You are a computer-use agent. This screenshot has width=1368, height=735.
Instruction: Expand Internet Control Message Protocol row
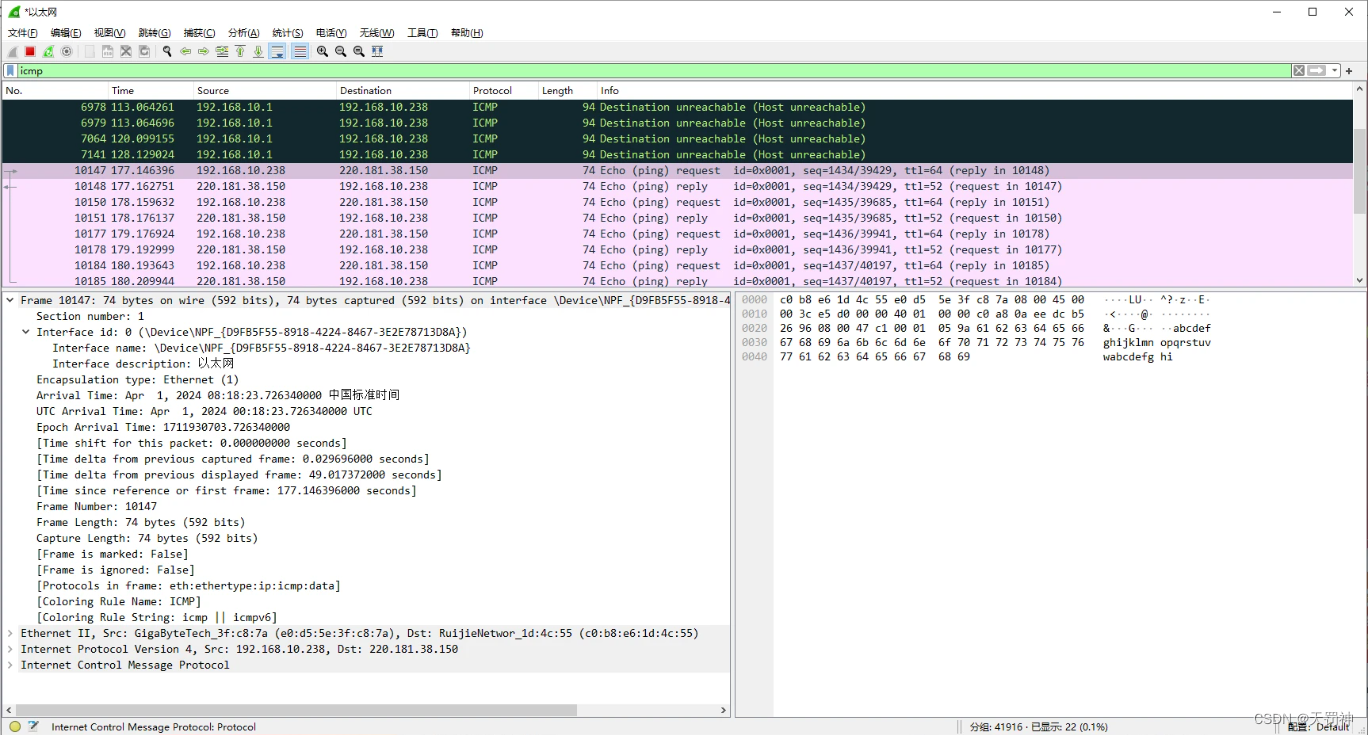tap(10, 665)
